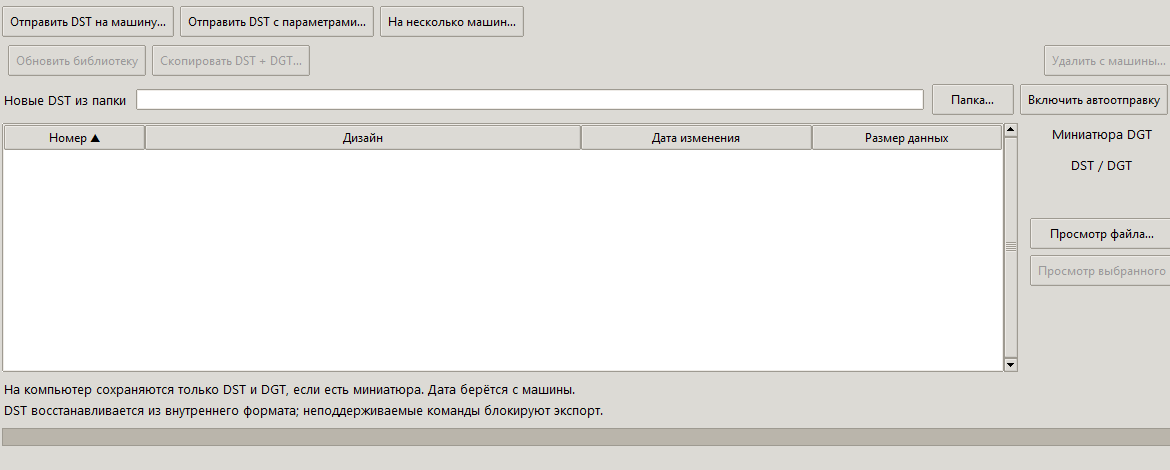
Task: Sort by "Дата изменения" column header
Action: [x=696, y=138]
